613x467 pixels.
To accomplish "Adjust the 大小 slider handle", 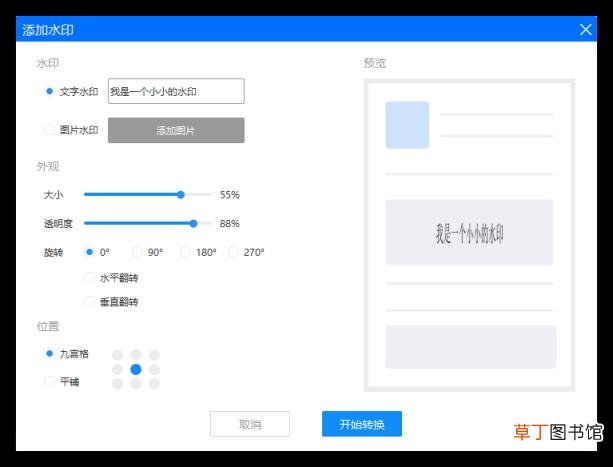I will [x=181, y=195].
